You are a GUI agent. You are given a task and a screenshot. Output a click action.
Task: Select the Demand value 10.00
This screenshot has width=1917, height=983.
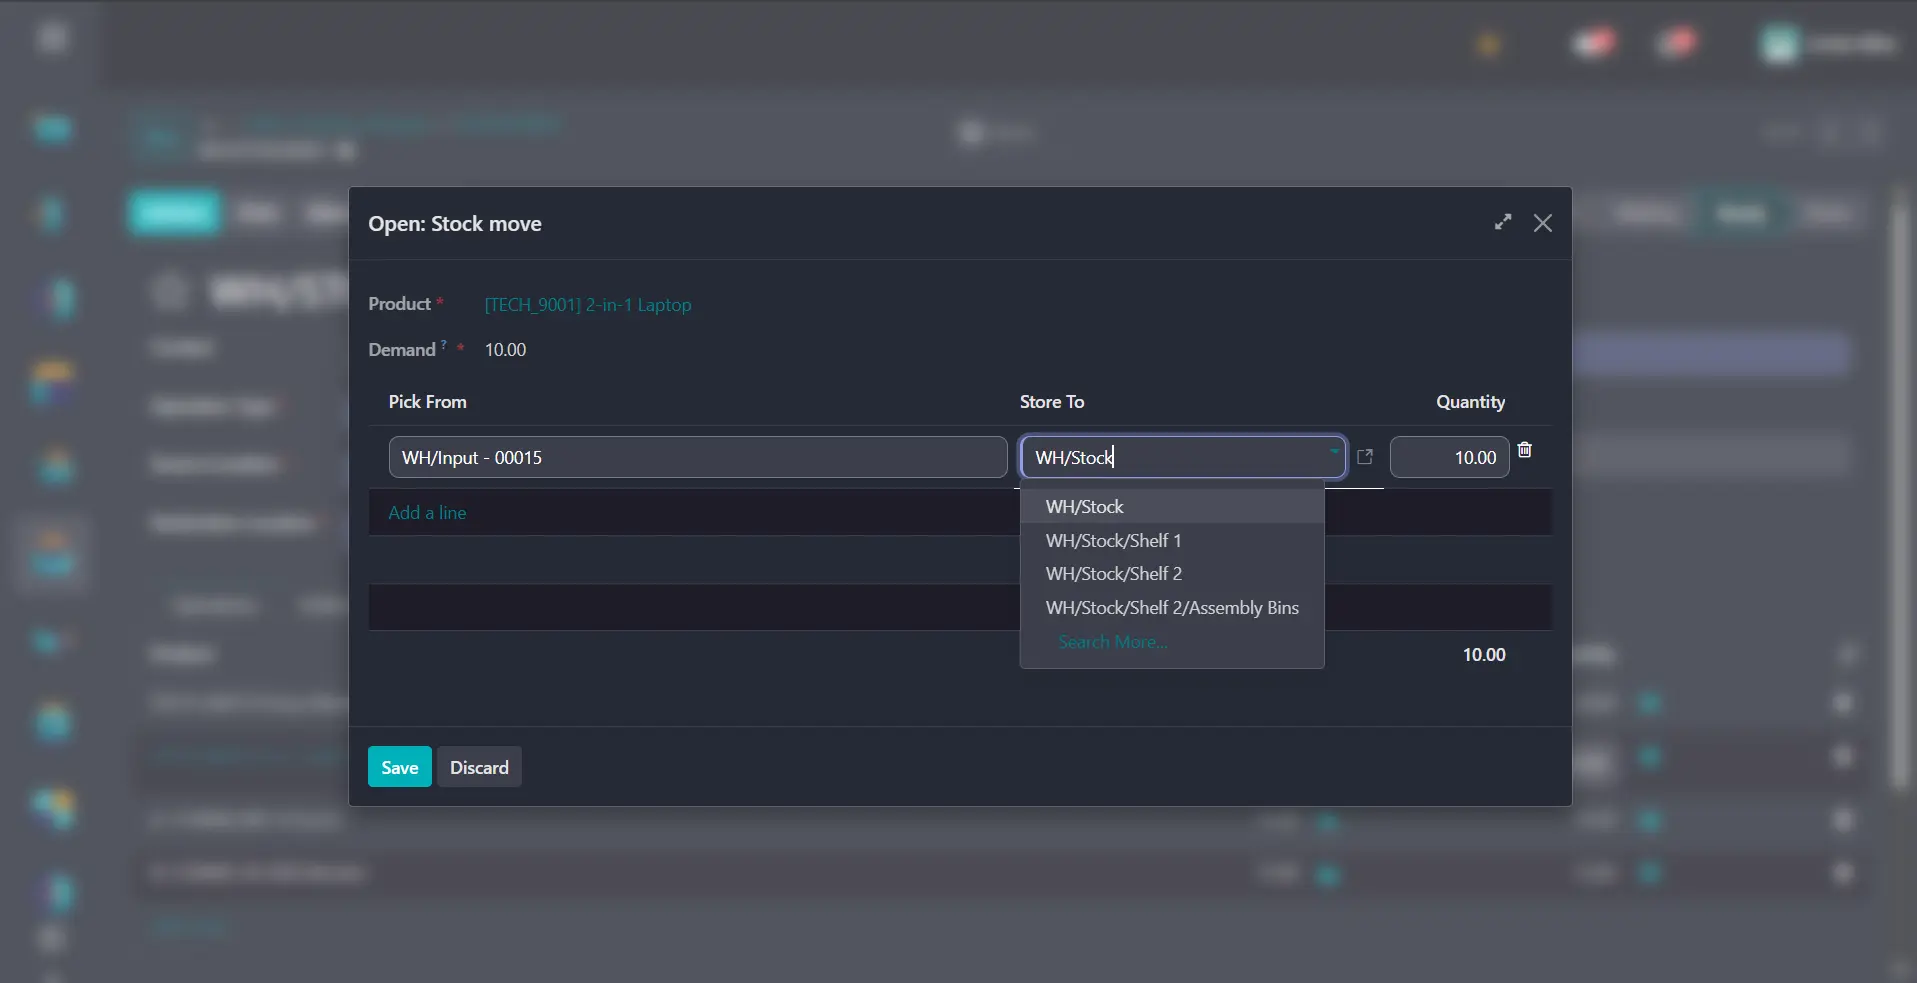point(505,349)
